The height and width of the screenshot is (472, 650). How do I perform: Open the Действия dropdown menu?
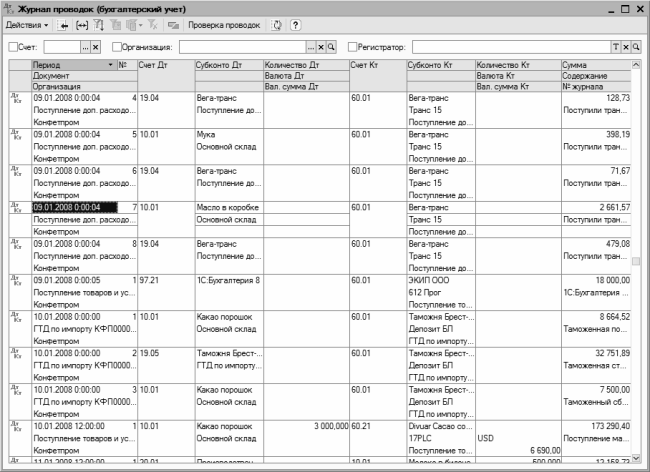(26, 24)
